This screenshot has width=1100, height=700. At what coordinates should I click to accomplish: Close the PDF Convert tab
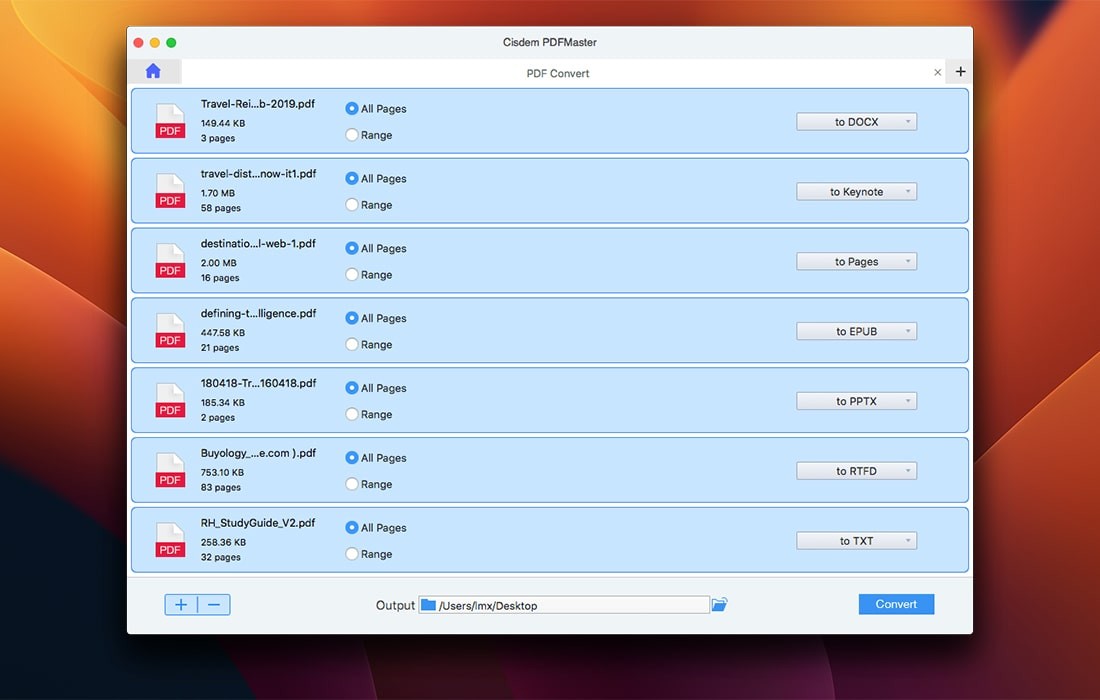(x=937, y=72)
